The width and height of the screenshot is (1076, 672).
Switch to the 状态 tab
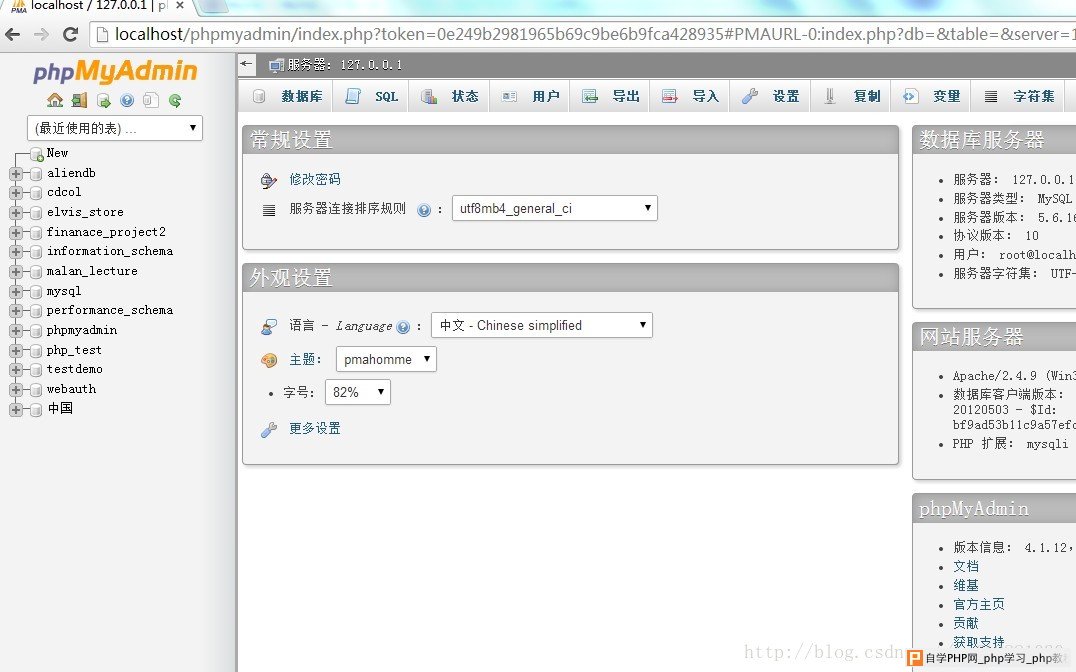point(450,96)
